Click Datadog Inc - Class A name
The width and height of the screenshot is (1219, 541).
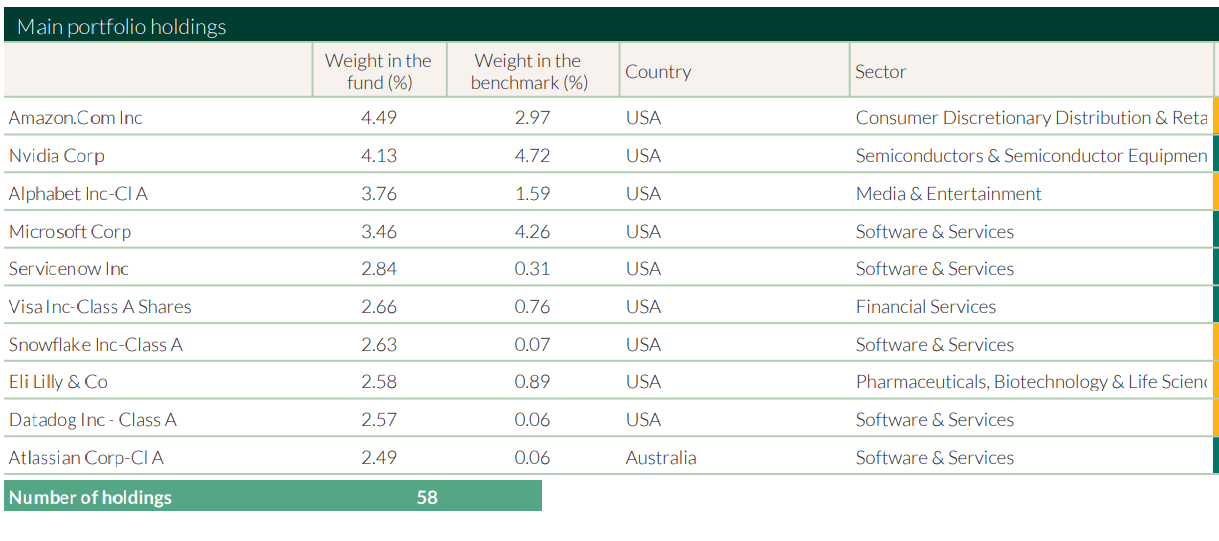pyautogui.click(x=93, y=420)
